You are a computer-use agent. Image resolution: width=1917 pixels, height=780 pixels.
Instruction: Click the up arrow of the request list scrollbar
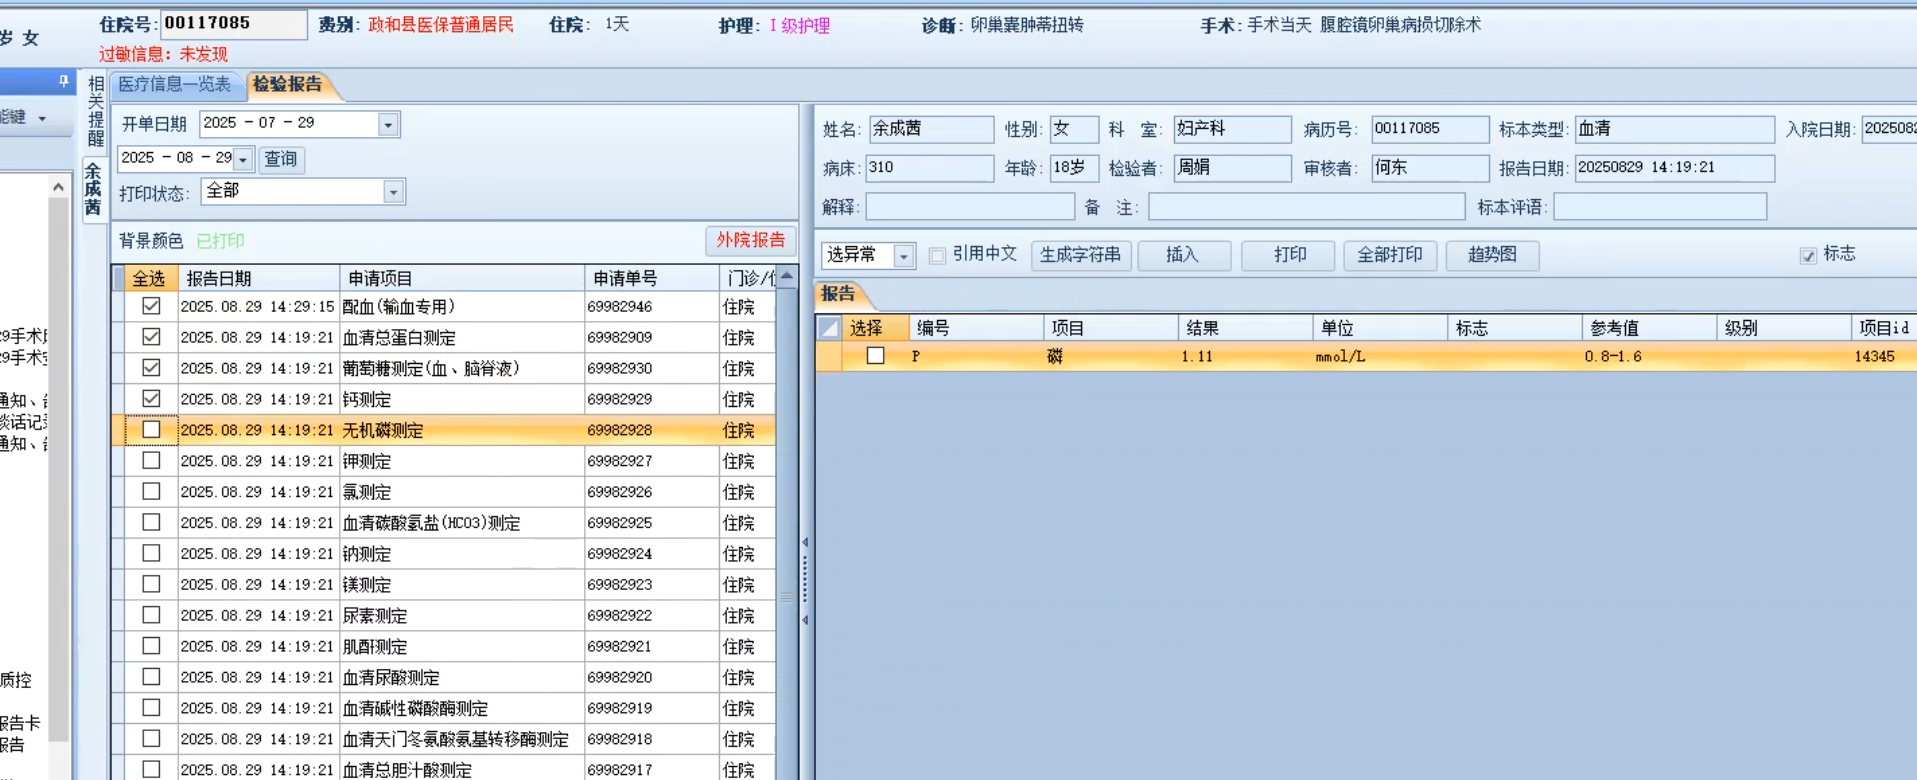[787, 276]
